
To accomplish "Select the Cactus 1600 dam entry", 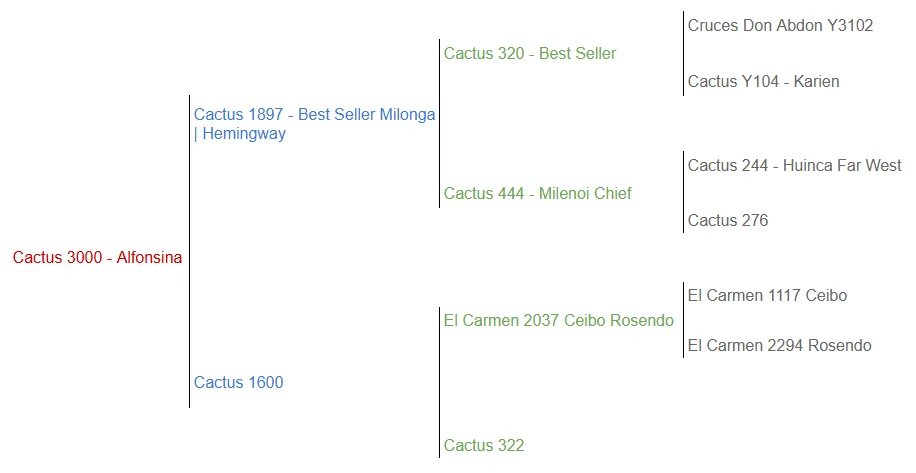I will (238, 382).
